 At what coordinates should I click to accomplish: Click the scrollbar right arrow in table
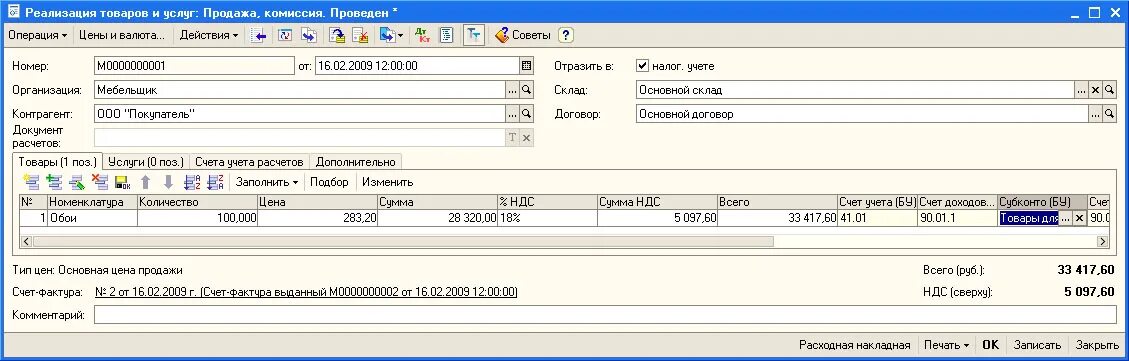[1103, 241]
